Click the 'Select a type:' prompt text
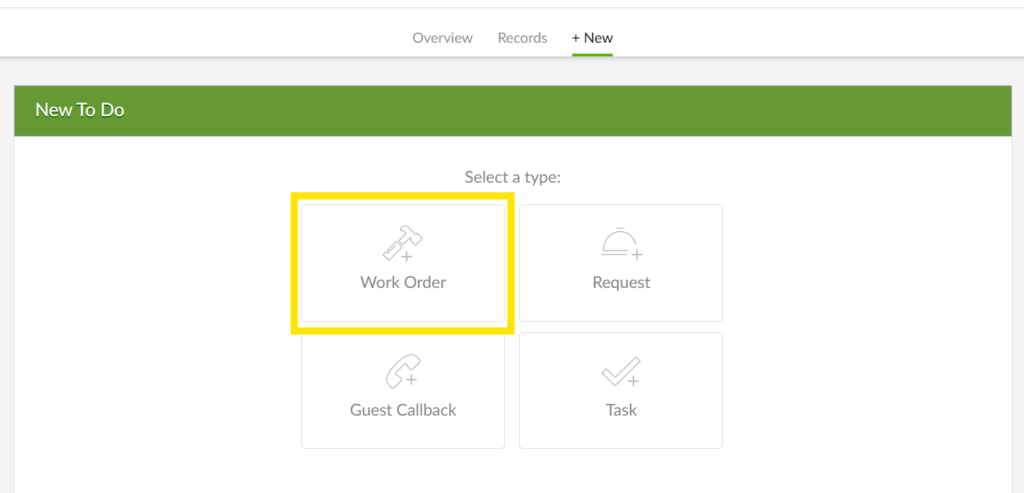This screenshot has width=1024, height=493. point(512,177)
